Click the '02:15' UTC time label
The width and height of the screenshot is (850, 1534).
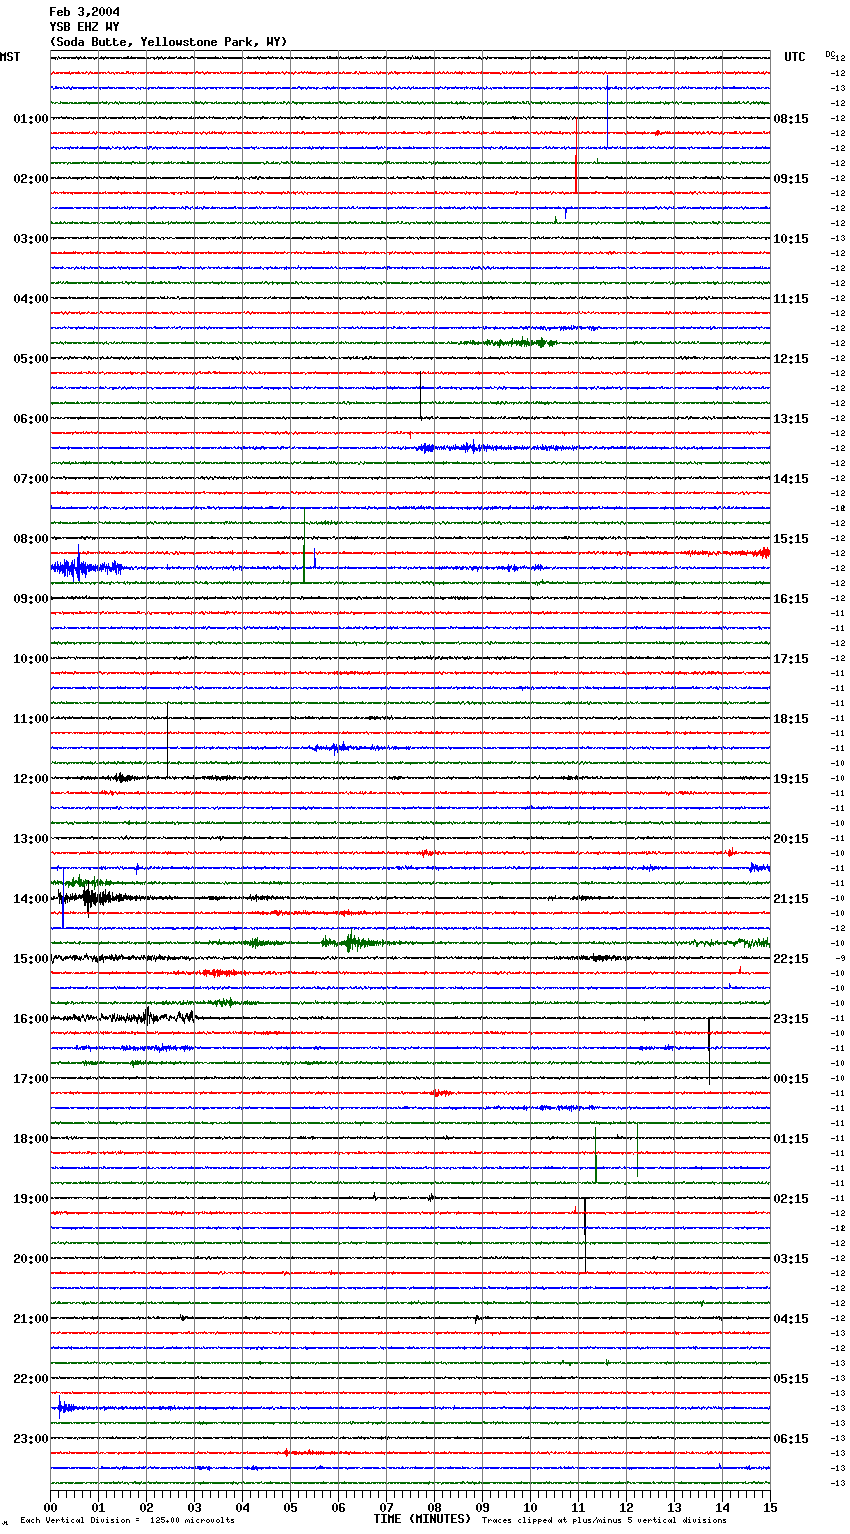coord(791,1199)
